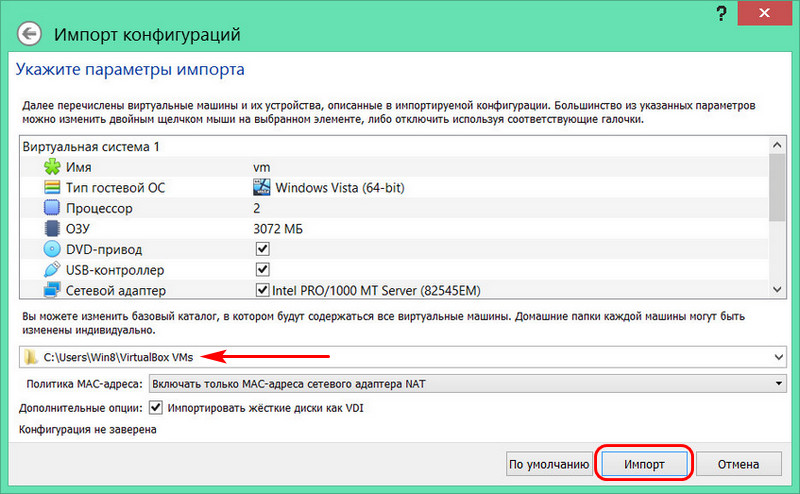Toggle Импортировать жёсткие диски как VDI checkbox

(x=156, y=408)
